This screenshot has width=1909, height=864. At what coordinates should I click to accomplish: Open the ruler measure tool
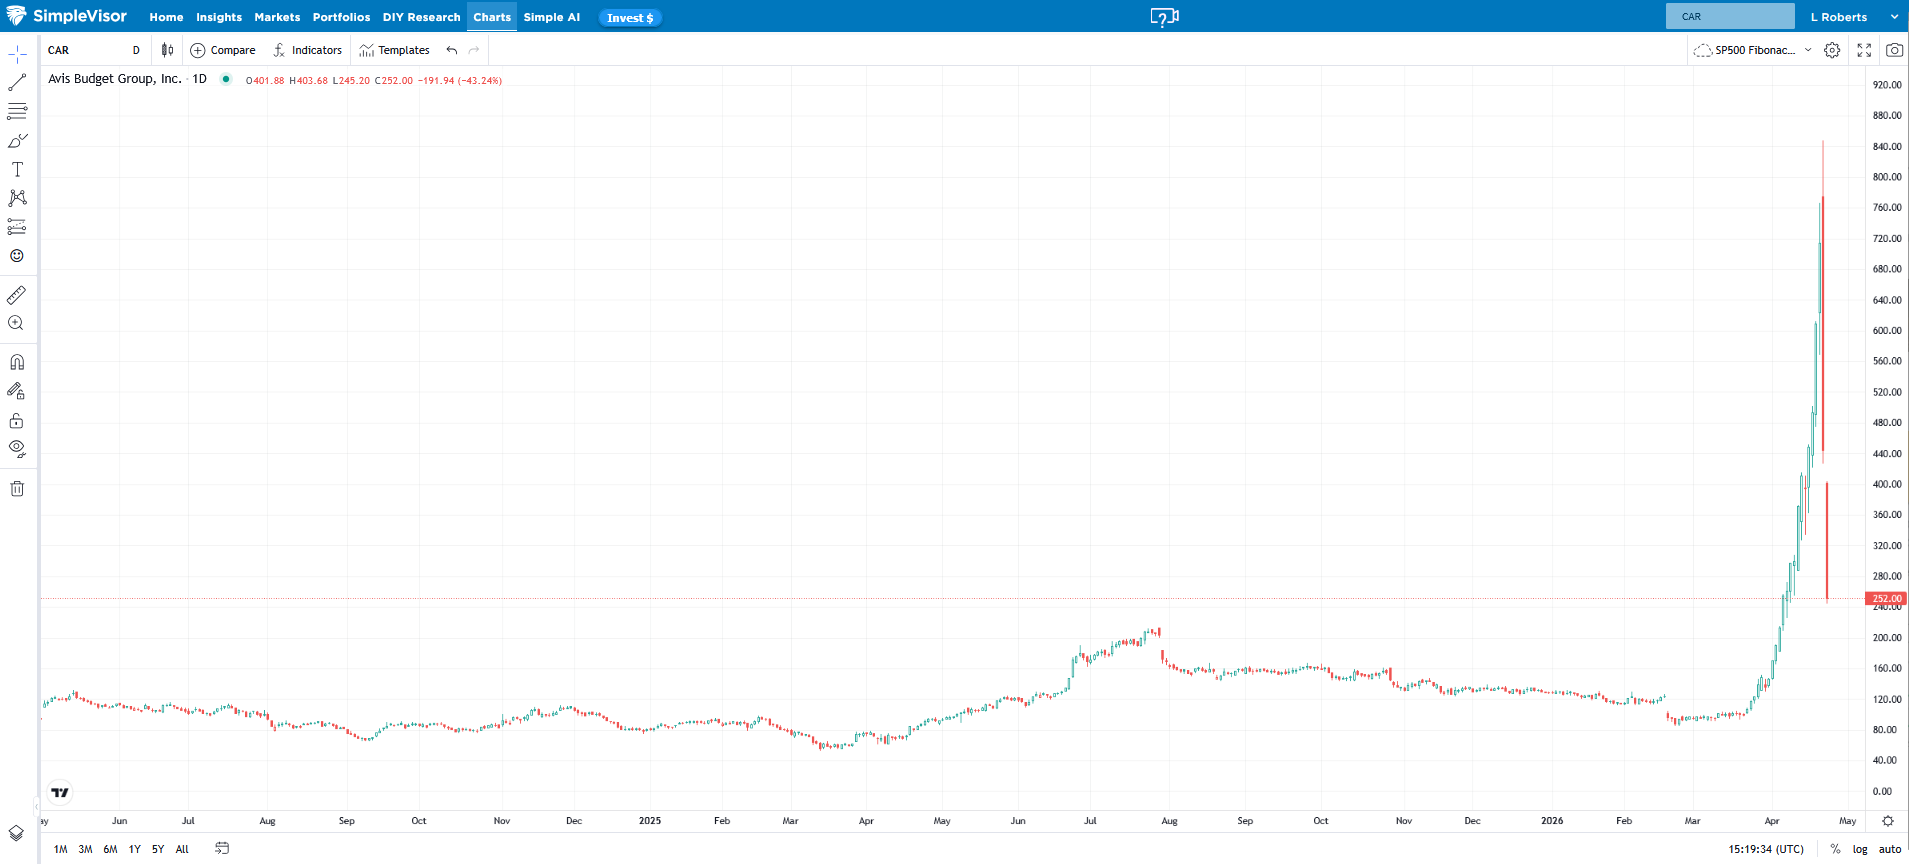point(17,295)
